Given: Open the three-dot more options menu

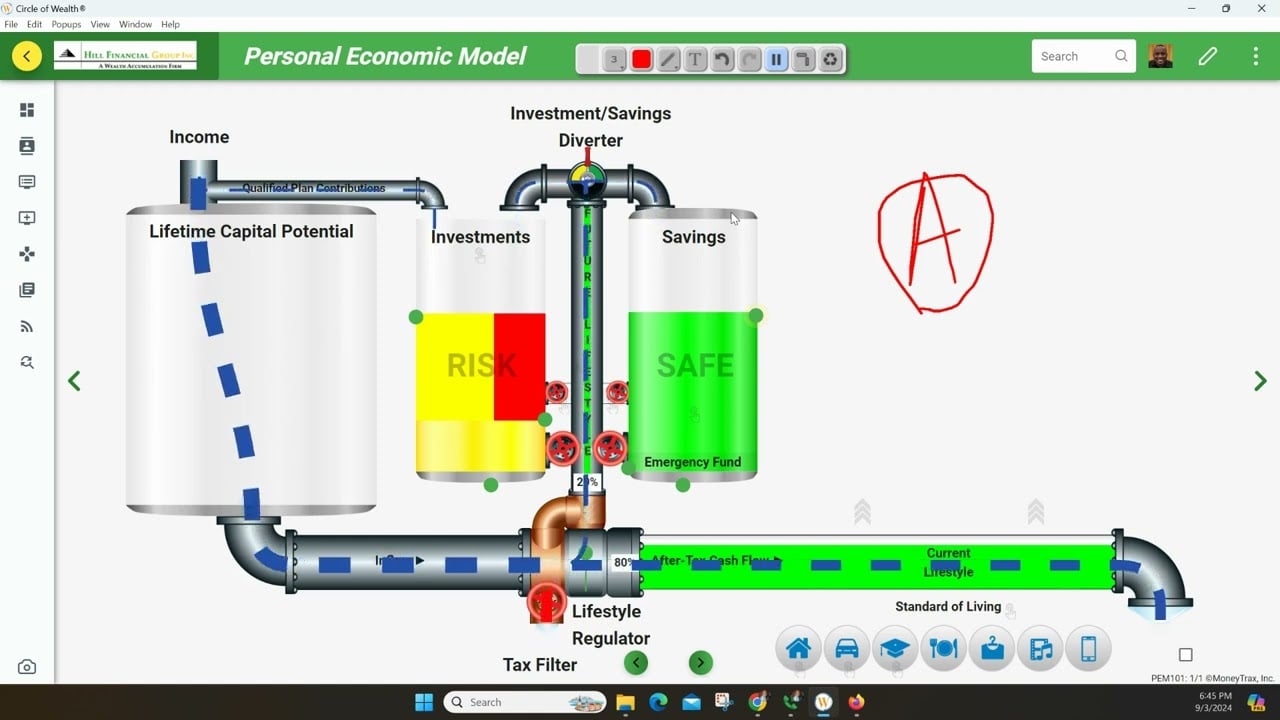Looking at the screenshot, I should (x=1256, y=56).
